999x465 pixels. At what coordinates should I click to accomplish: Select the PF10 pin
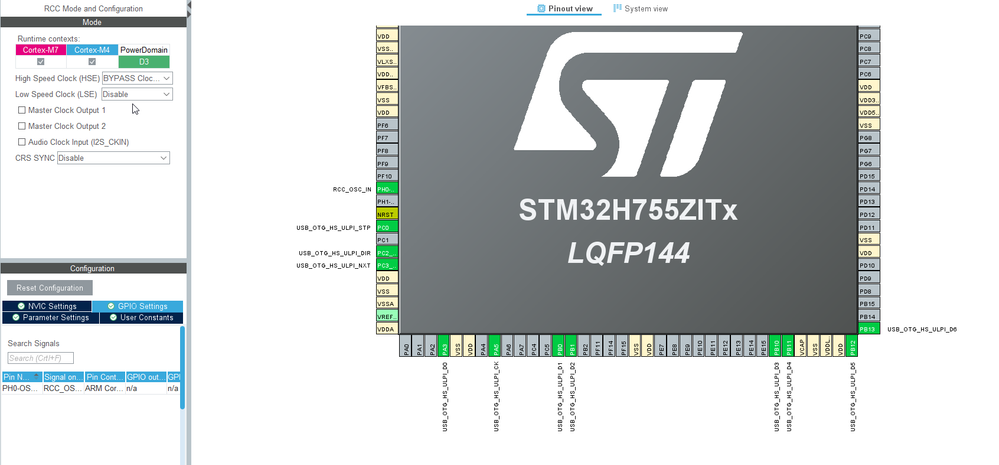pyautogui.click(x=387, y=176)
